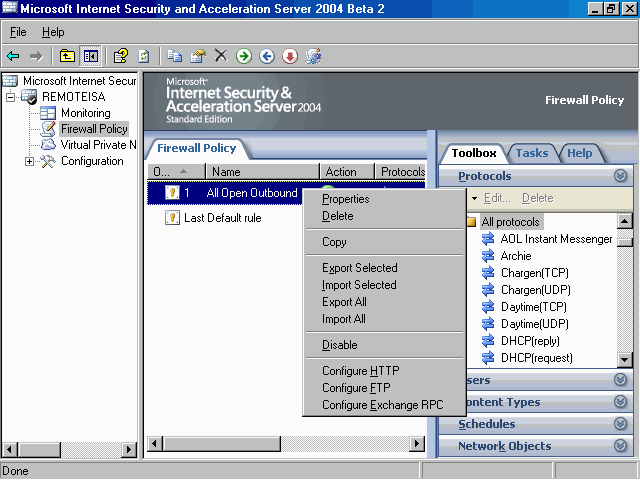The width and height of the screenshot is (640, 480).
Task: Click the Delete X icon in toolbar
Action: coord(221,56)
